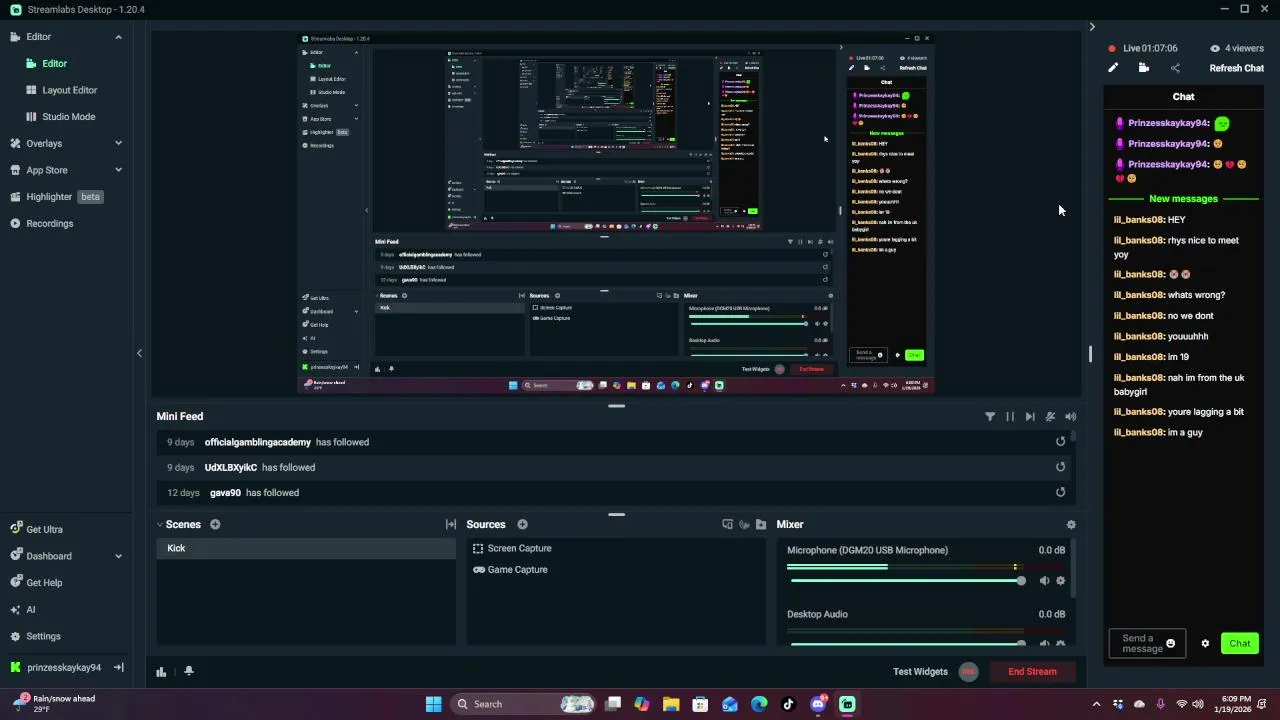1280x720 pixels.
Task: Click Refresh Chat
Action: click(1237, 68)
